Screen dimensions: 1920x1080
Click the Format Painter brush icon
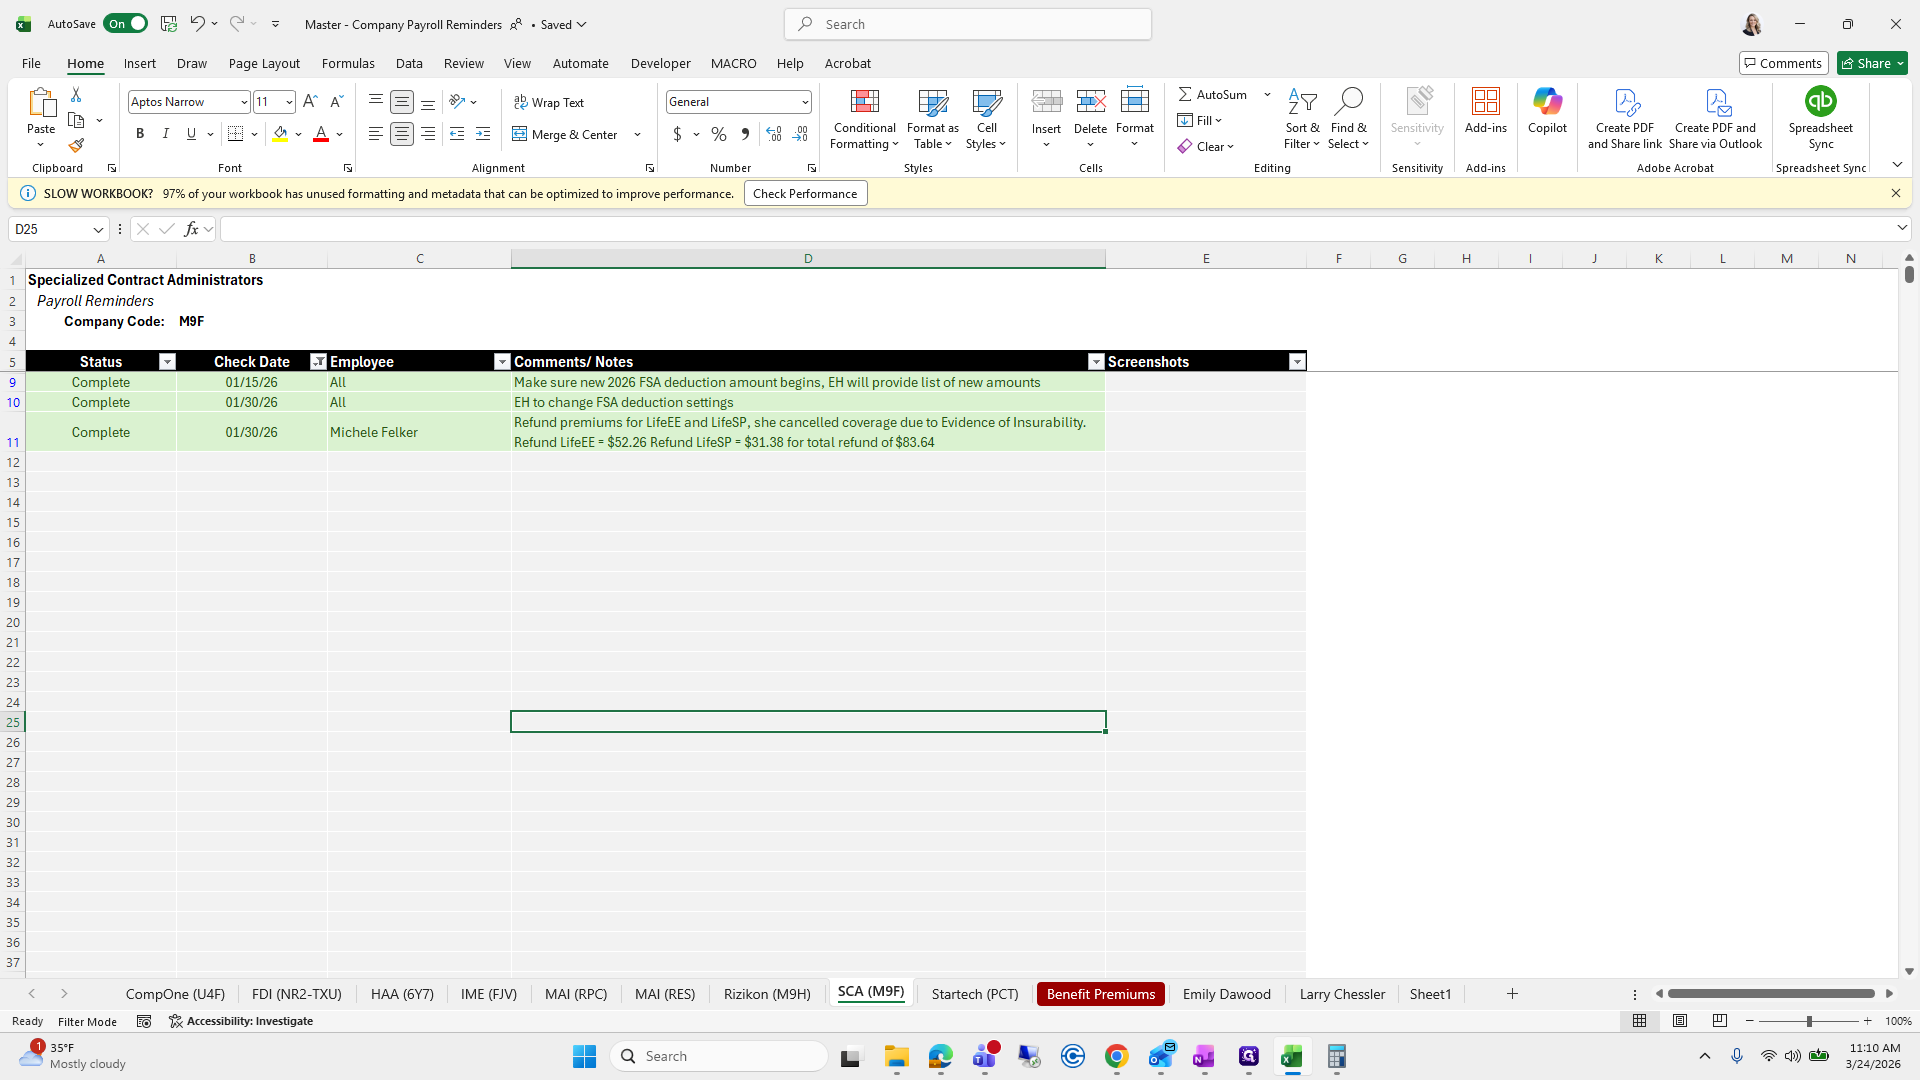point(76,146)
